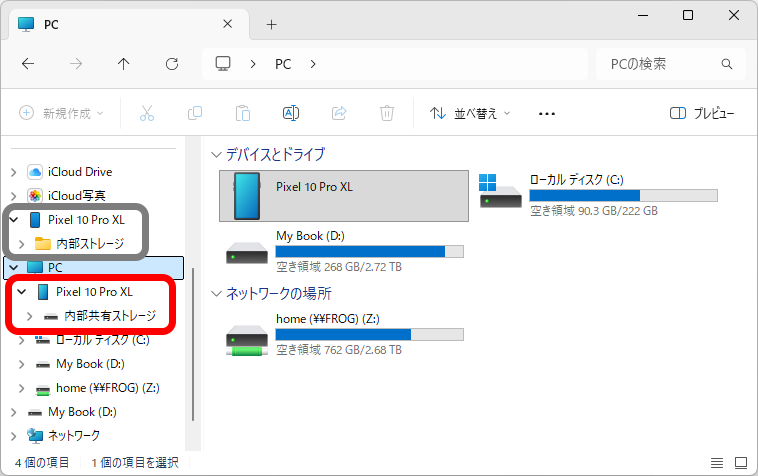
Task: Add a new tab with plus button
Action: 272,25
